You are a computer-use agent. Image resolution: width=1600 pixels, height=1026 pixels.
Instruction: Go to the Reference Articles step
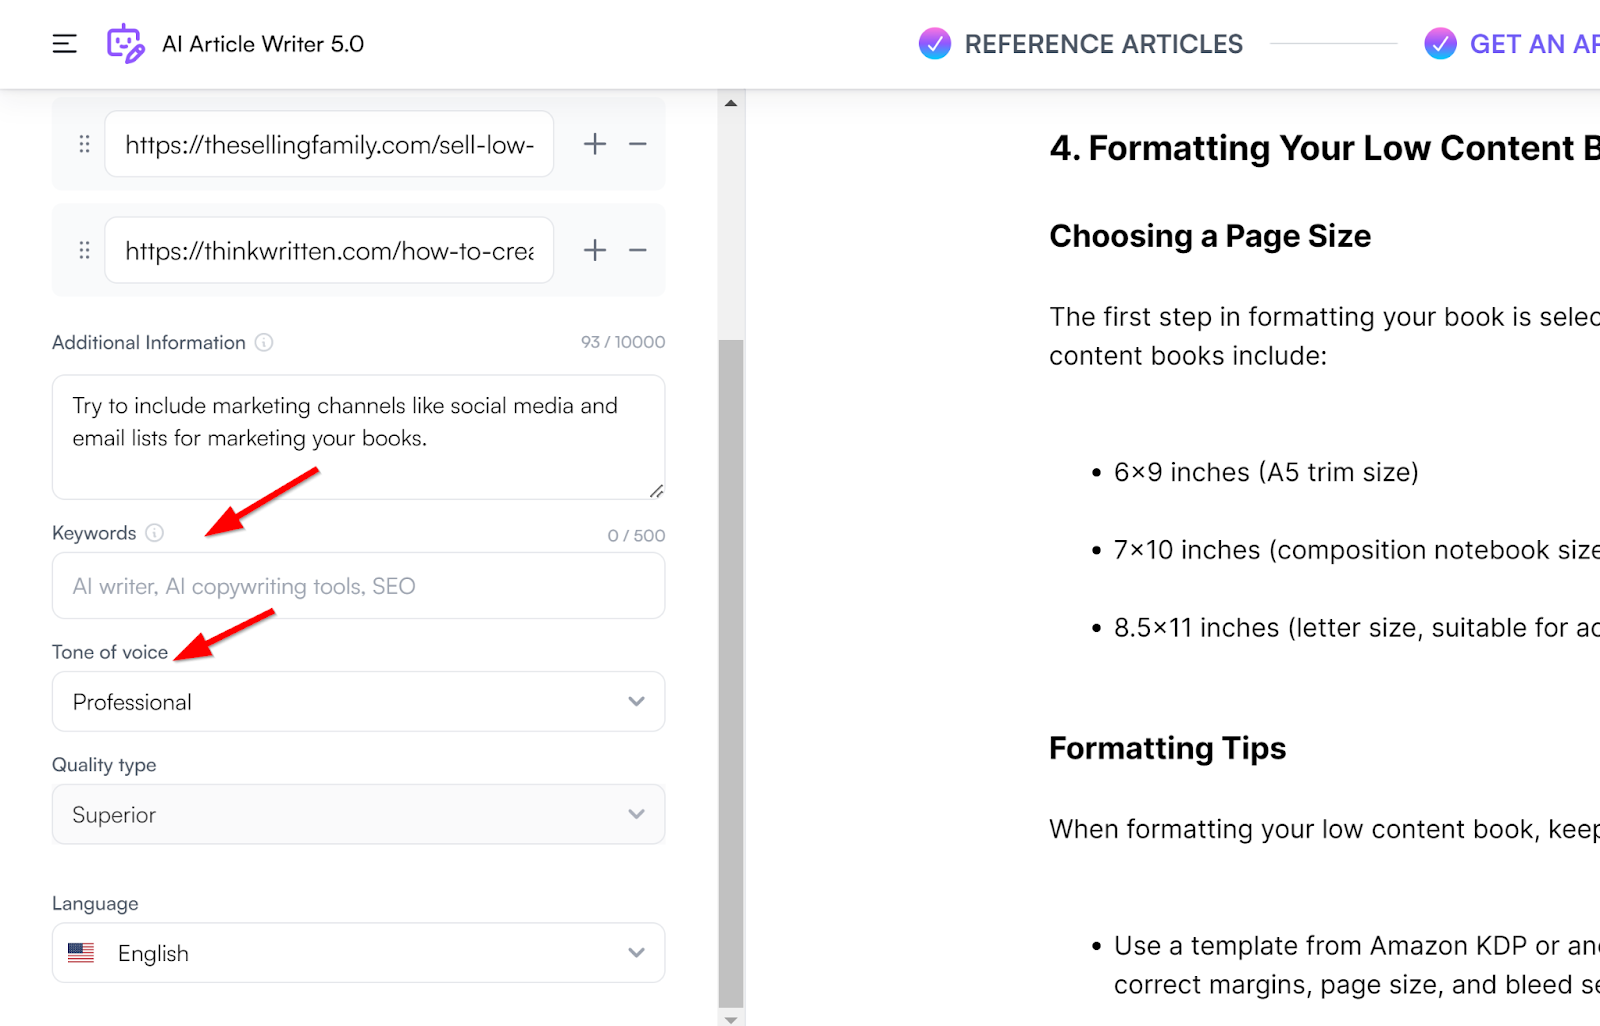tap(1103, 44)
